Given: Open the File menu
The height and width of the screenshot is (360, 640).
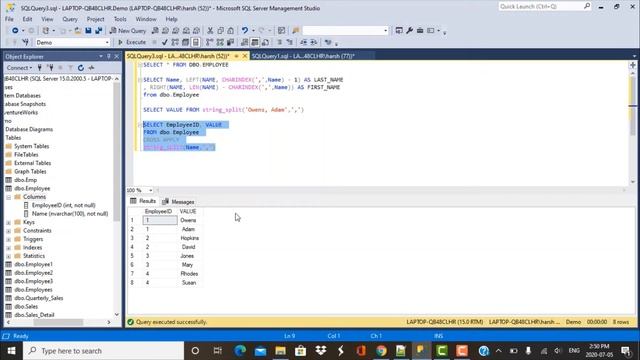Looking at the screenshot, I should [x=9, y=19].
